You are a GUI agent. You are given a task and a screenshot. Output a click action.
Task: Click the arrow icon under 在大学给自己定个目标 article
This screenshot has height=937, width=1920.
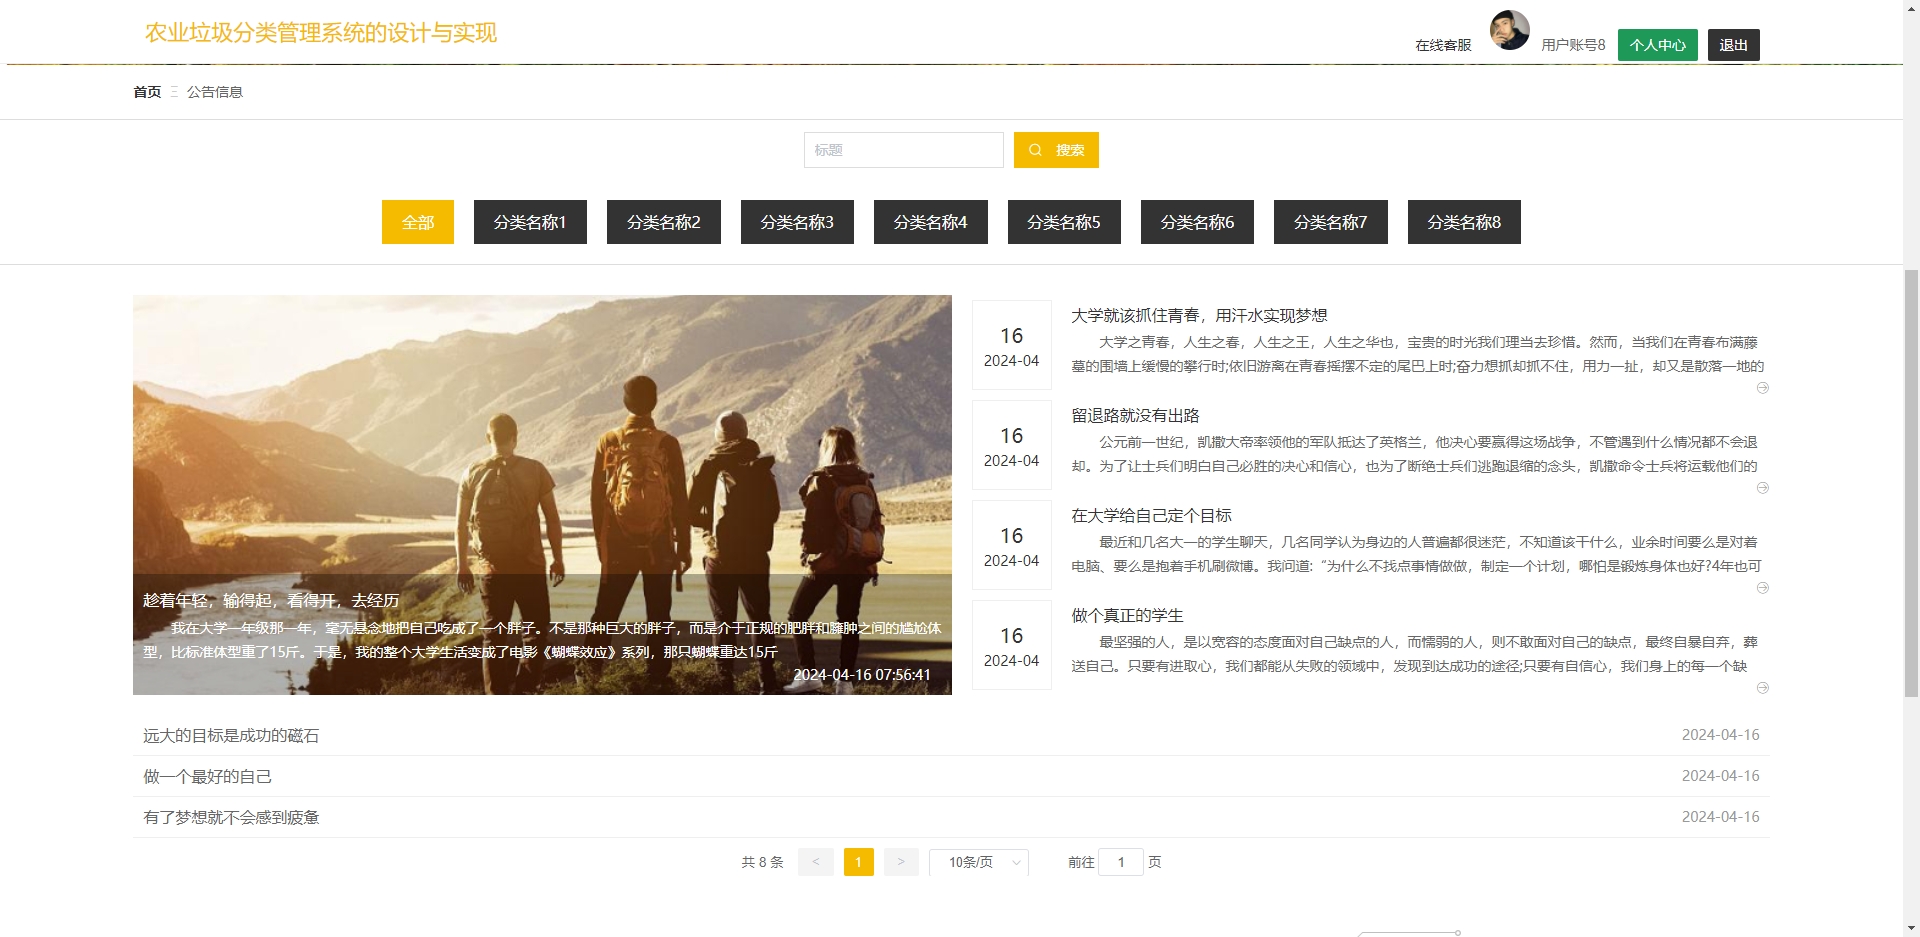(1762, 588)
